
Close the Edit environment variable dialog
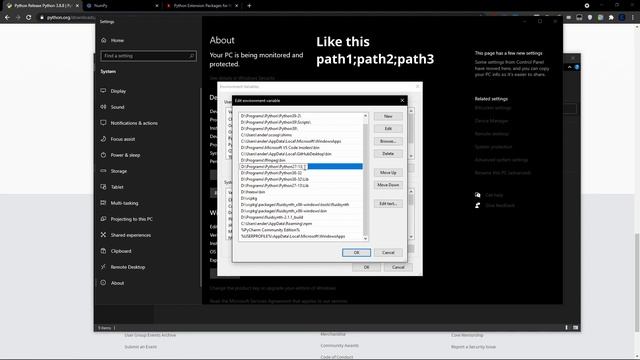402,100
